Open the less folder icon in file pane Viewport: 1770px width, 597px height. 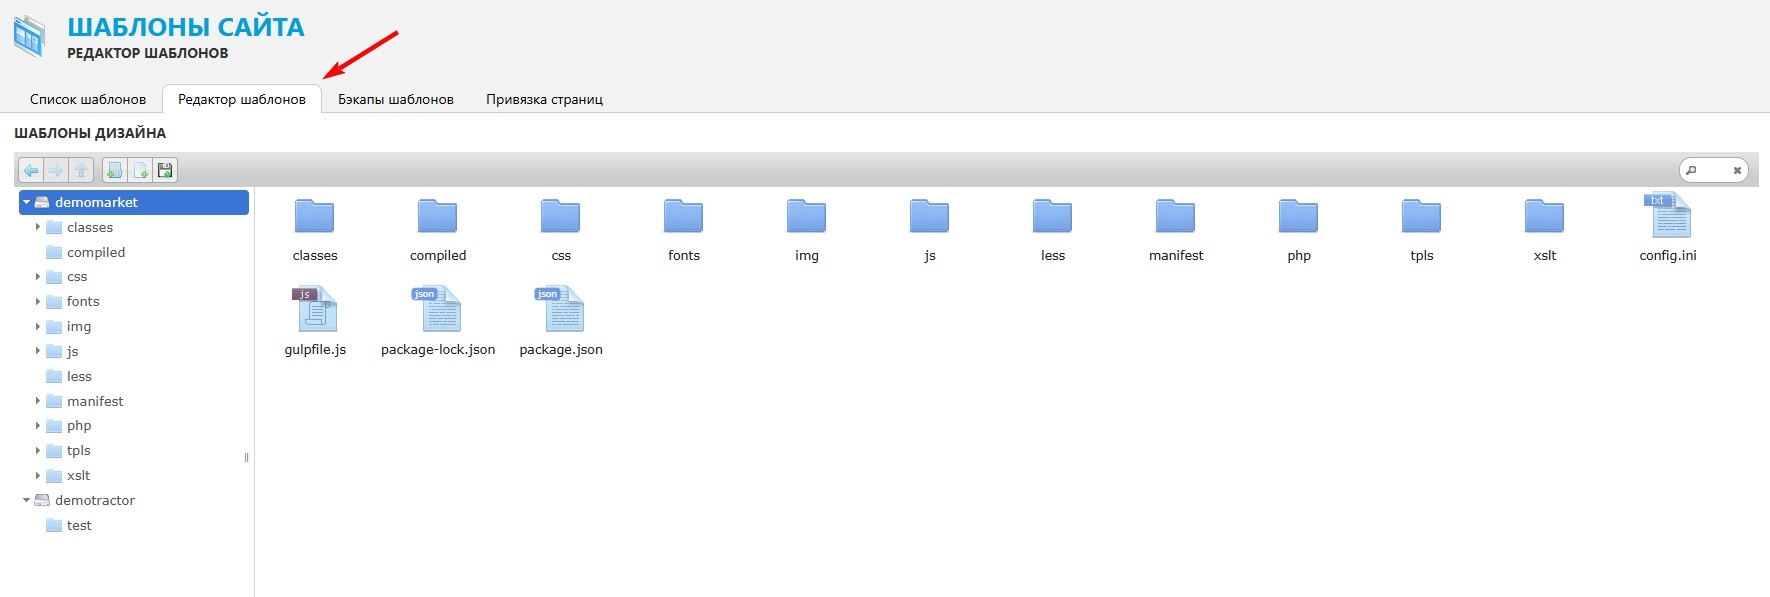point(1052,216)
